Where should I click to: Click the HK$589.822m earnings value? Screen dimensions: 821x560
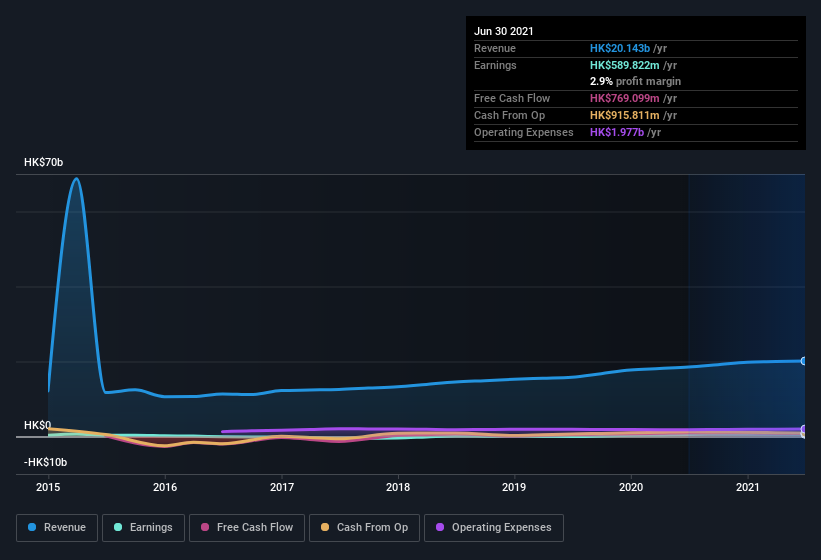tap(625, 65)
